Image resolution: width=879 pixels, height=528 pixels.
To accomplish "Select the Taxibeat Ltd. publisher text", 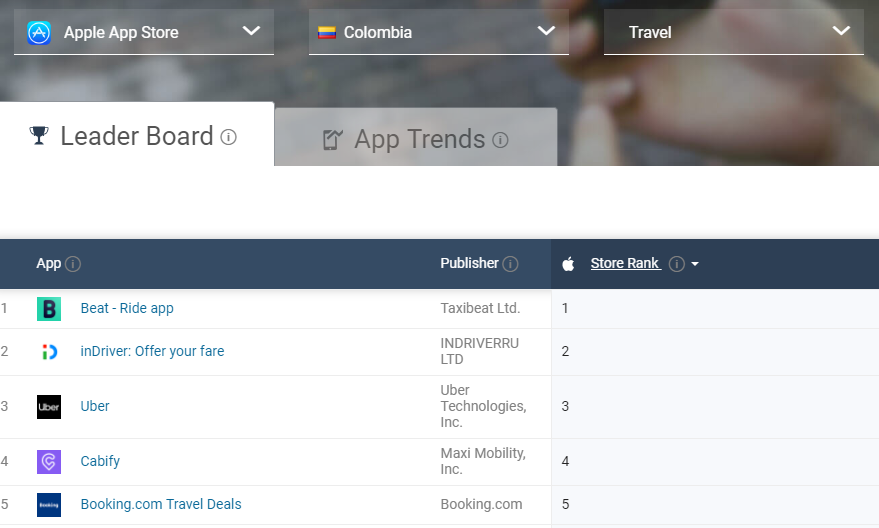I will [480, 308].
